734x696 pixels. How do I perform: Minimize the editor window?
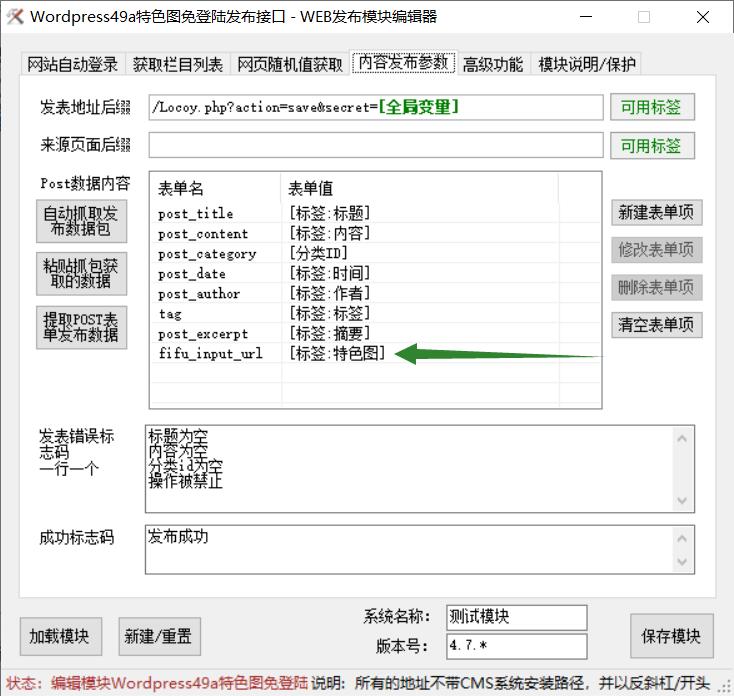[586, 17]
